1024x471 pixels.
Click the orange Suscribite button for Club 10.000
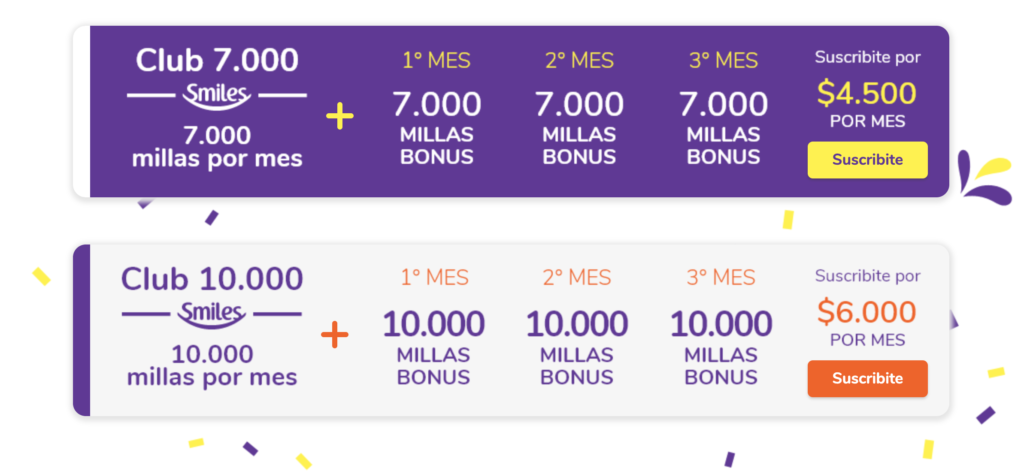coord(867,379)
